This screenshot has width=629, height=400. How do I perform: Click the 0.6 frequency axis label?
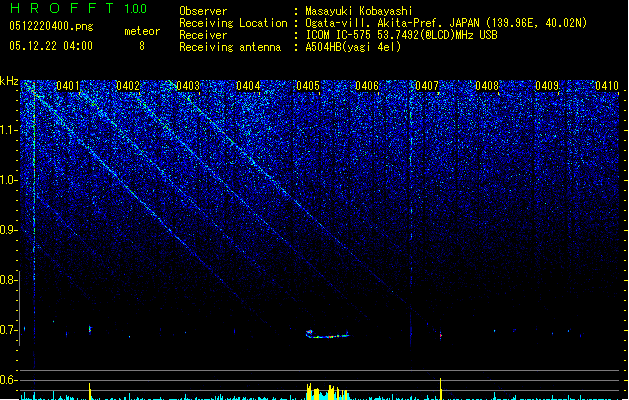point(9,380)
